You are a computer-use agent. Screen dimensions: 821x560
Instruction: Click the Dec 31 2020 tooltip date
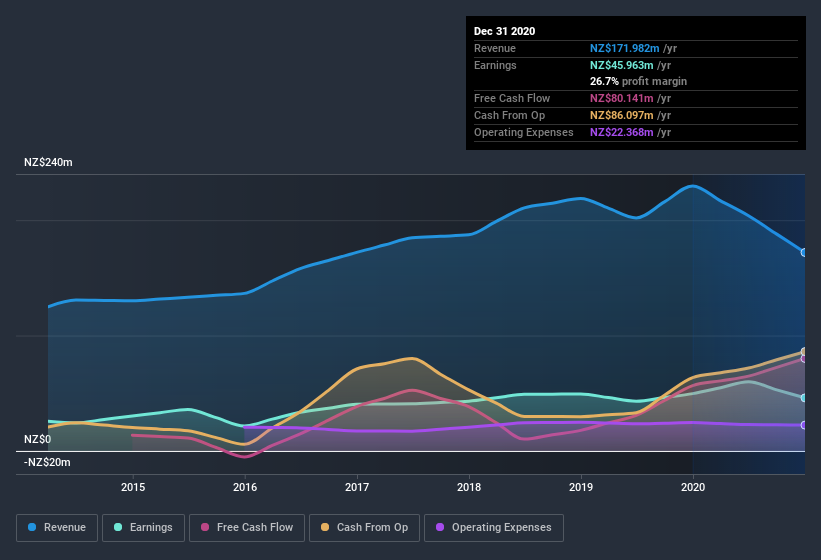[505, 31]
